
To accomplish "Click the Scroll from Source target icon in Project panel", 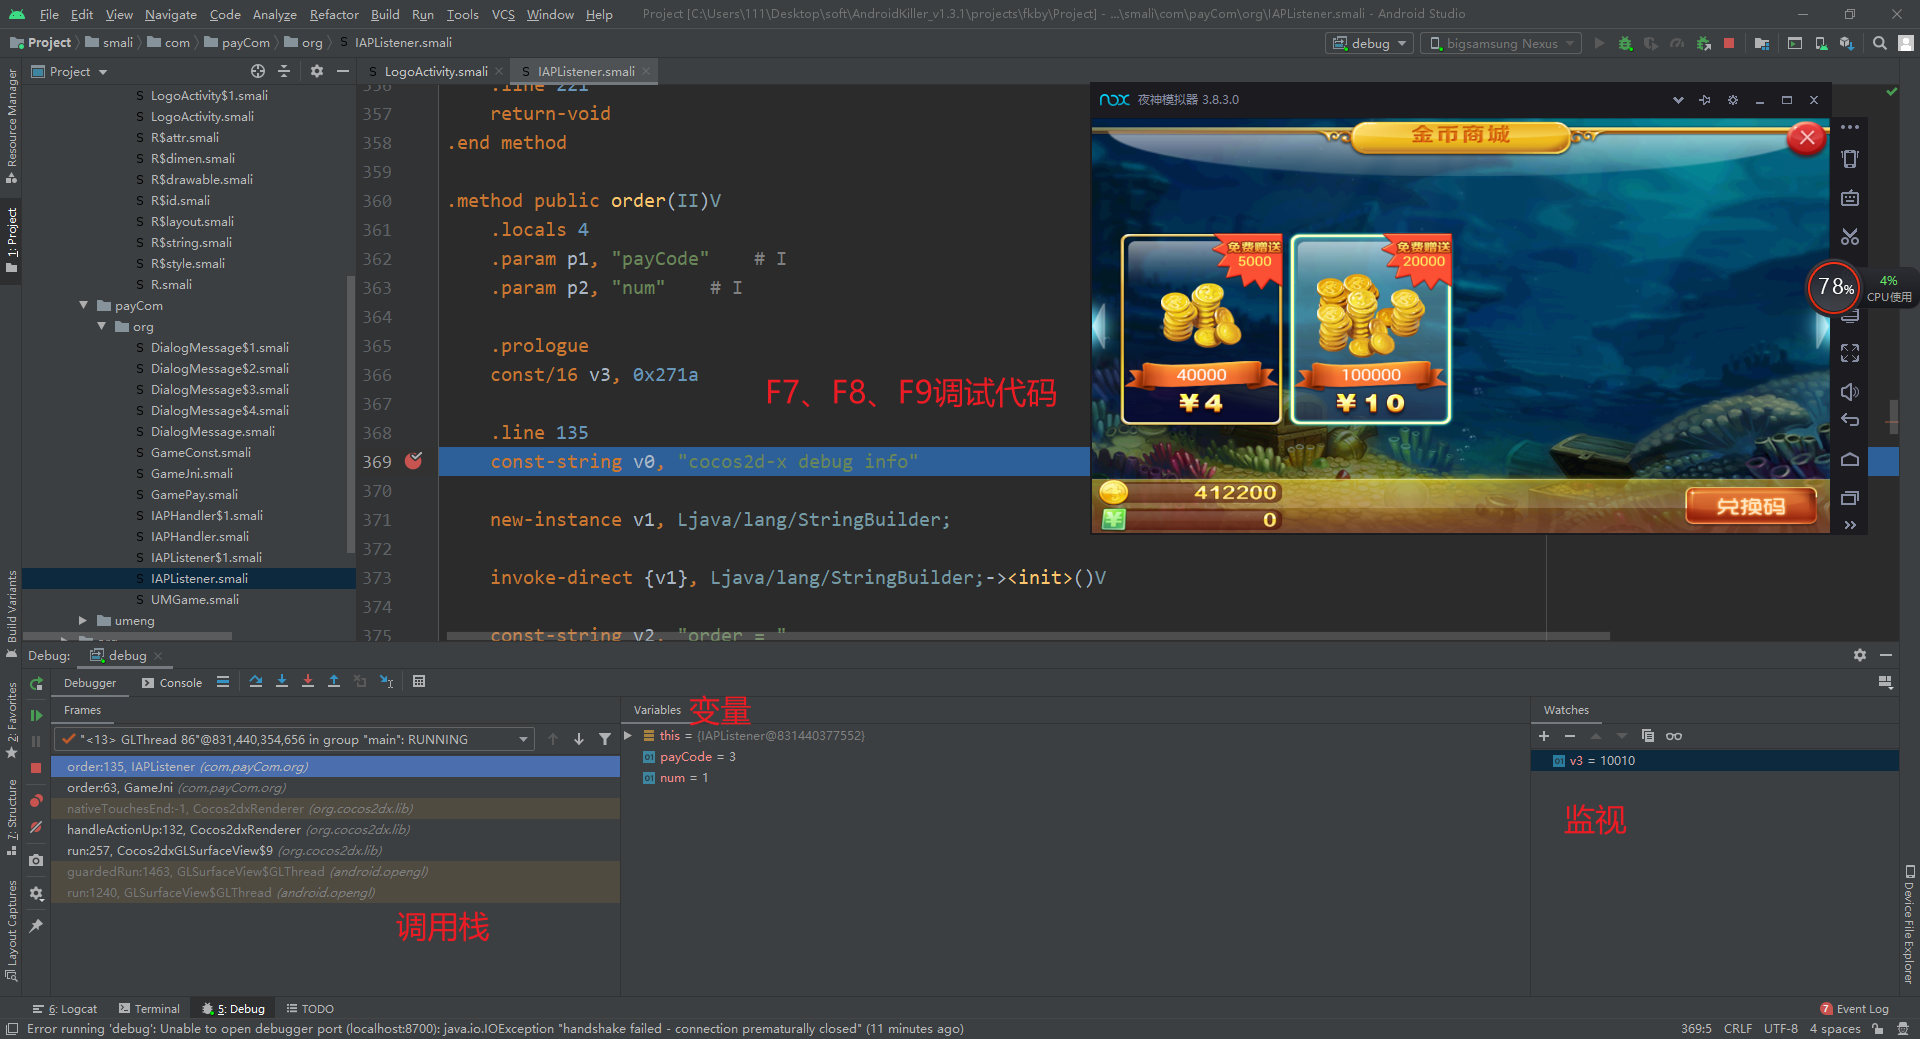I will tap(258, 71).
